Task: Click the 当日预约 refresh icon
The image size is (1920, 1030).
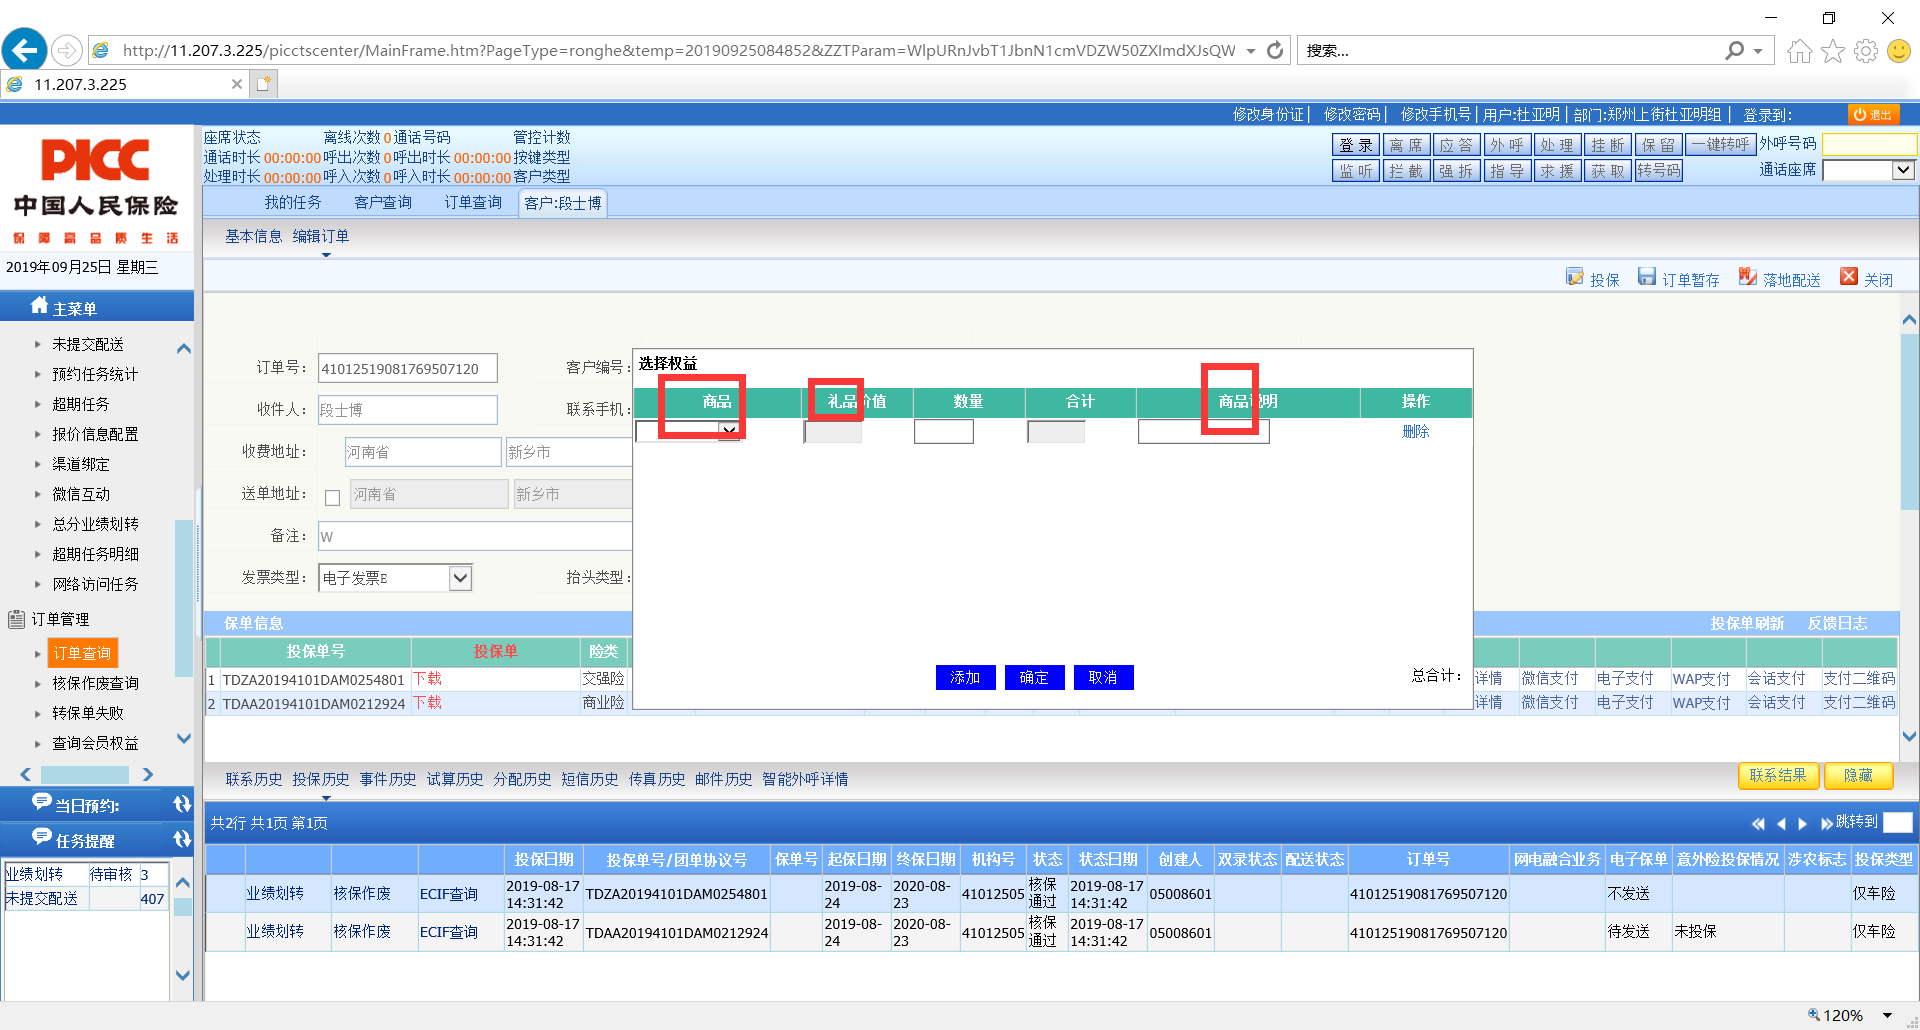Action: point(182,804)
